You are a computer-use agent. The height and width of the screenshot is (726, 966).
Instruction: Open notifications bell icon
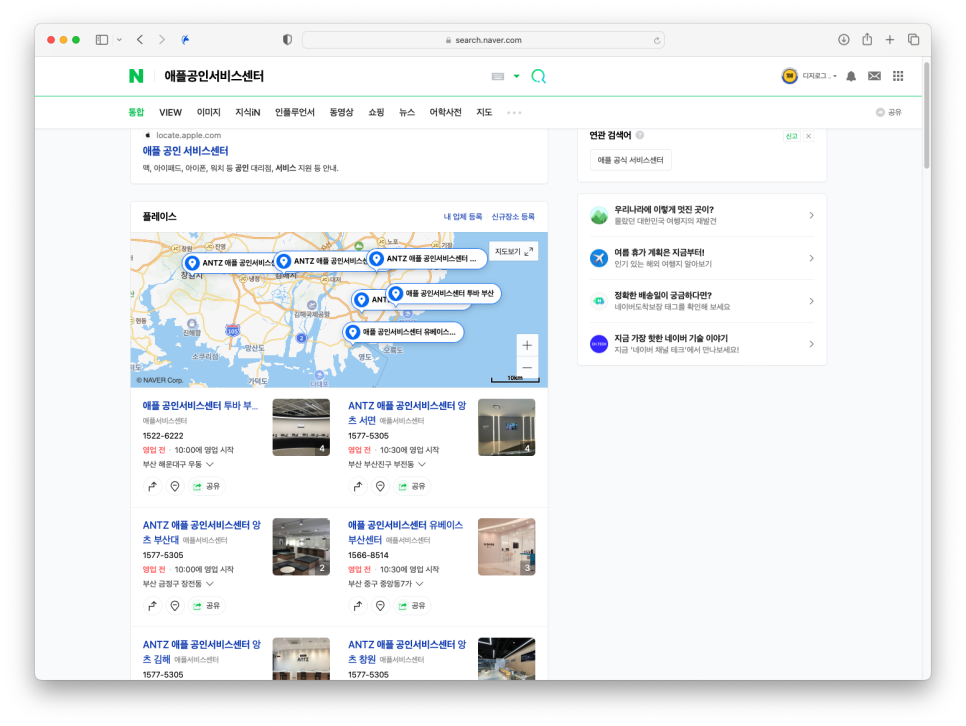(851, 76)
